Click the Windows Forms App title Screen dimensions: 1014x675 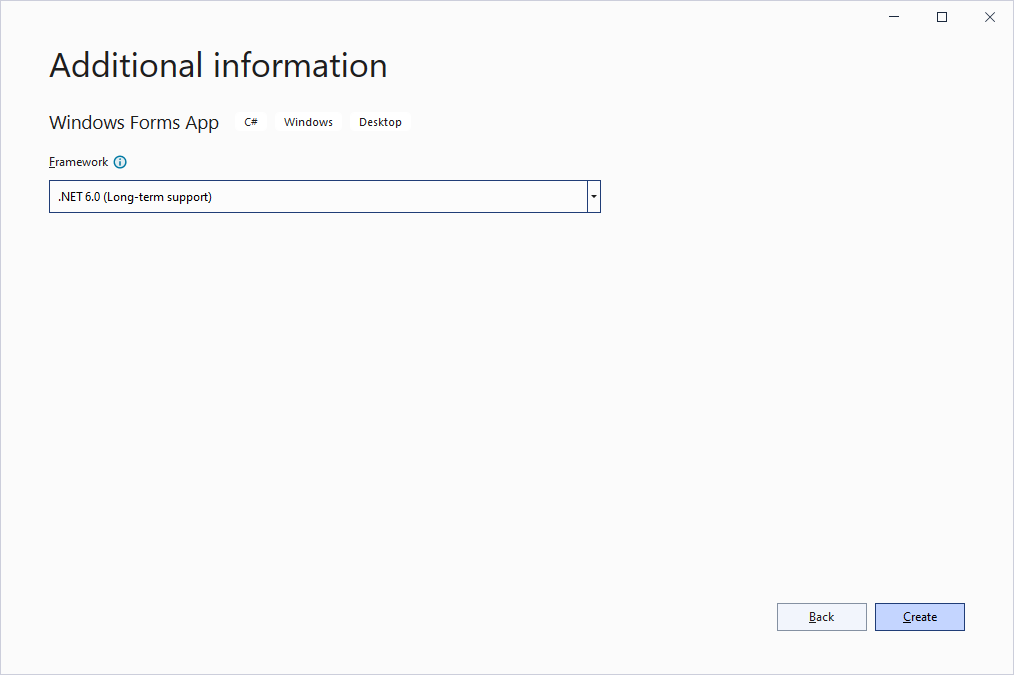pyautogui.click(x=134, y=123)
